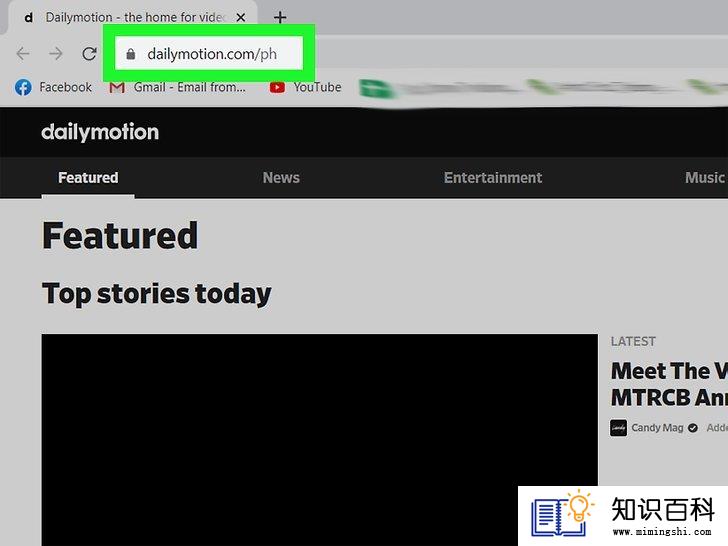Image resolution: width=728 pixels, height=546 pixels.
Task: Open the Facebook bookmark
Action: coord(53,87)
